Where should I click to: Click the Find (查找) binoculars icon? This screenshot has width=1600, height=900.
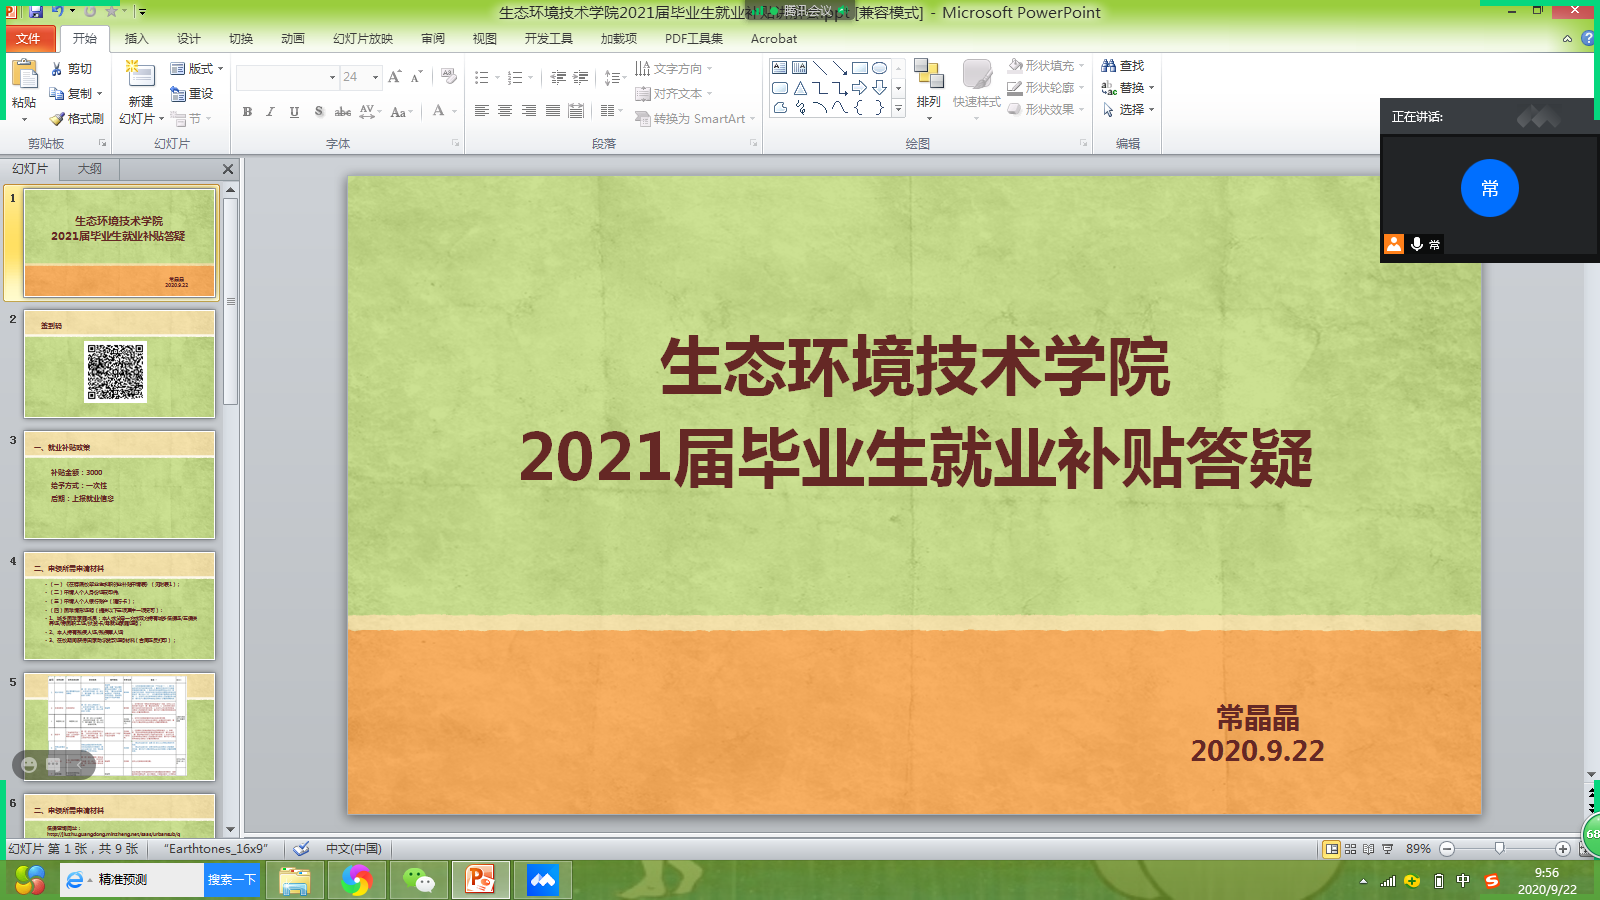pyautogui.click(x=1108, y=66)
